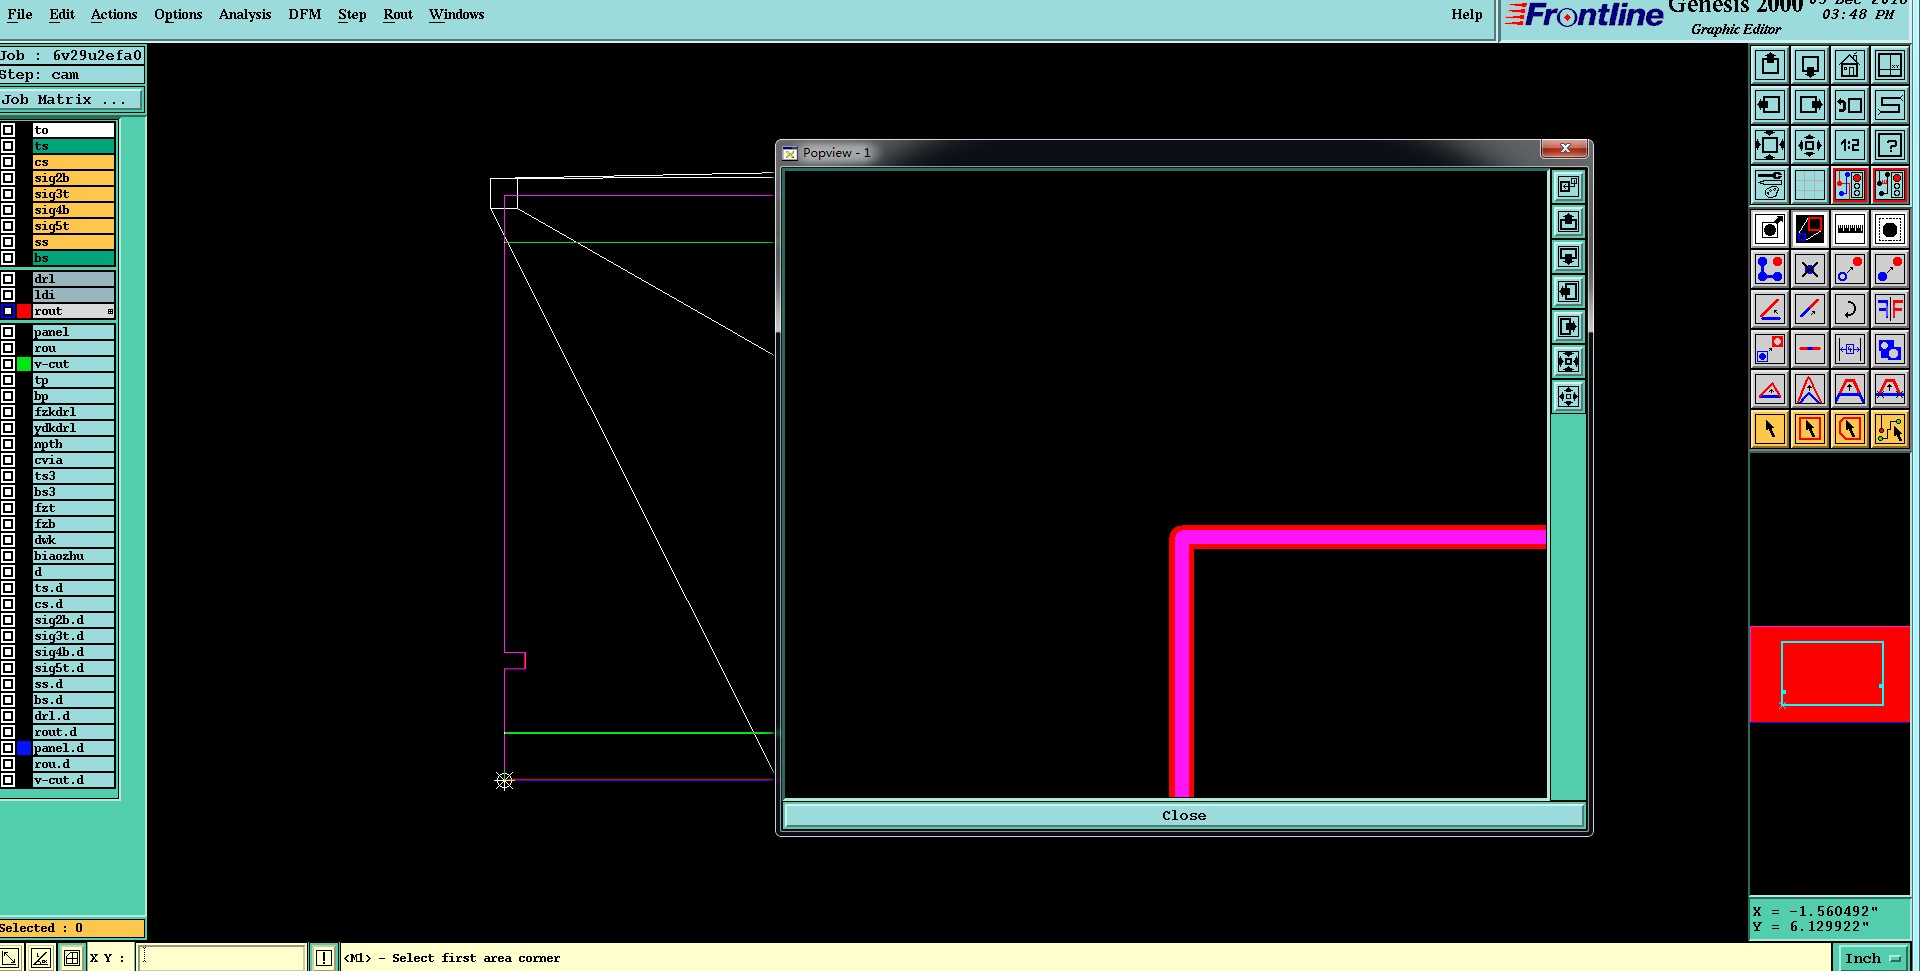This screenshot has height=971, width=1920.
Task: Open the Analysis menu
Action: point(245,14)
